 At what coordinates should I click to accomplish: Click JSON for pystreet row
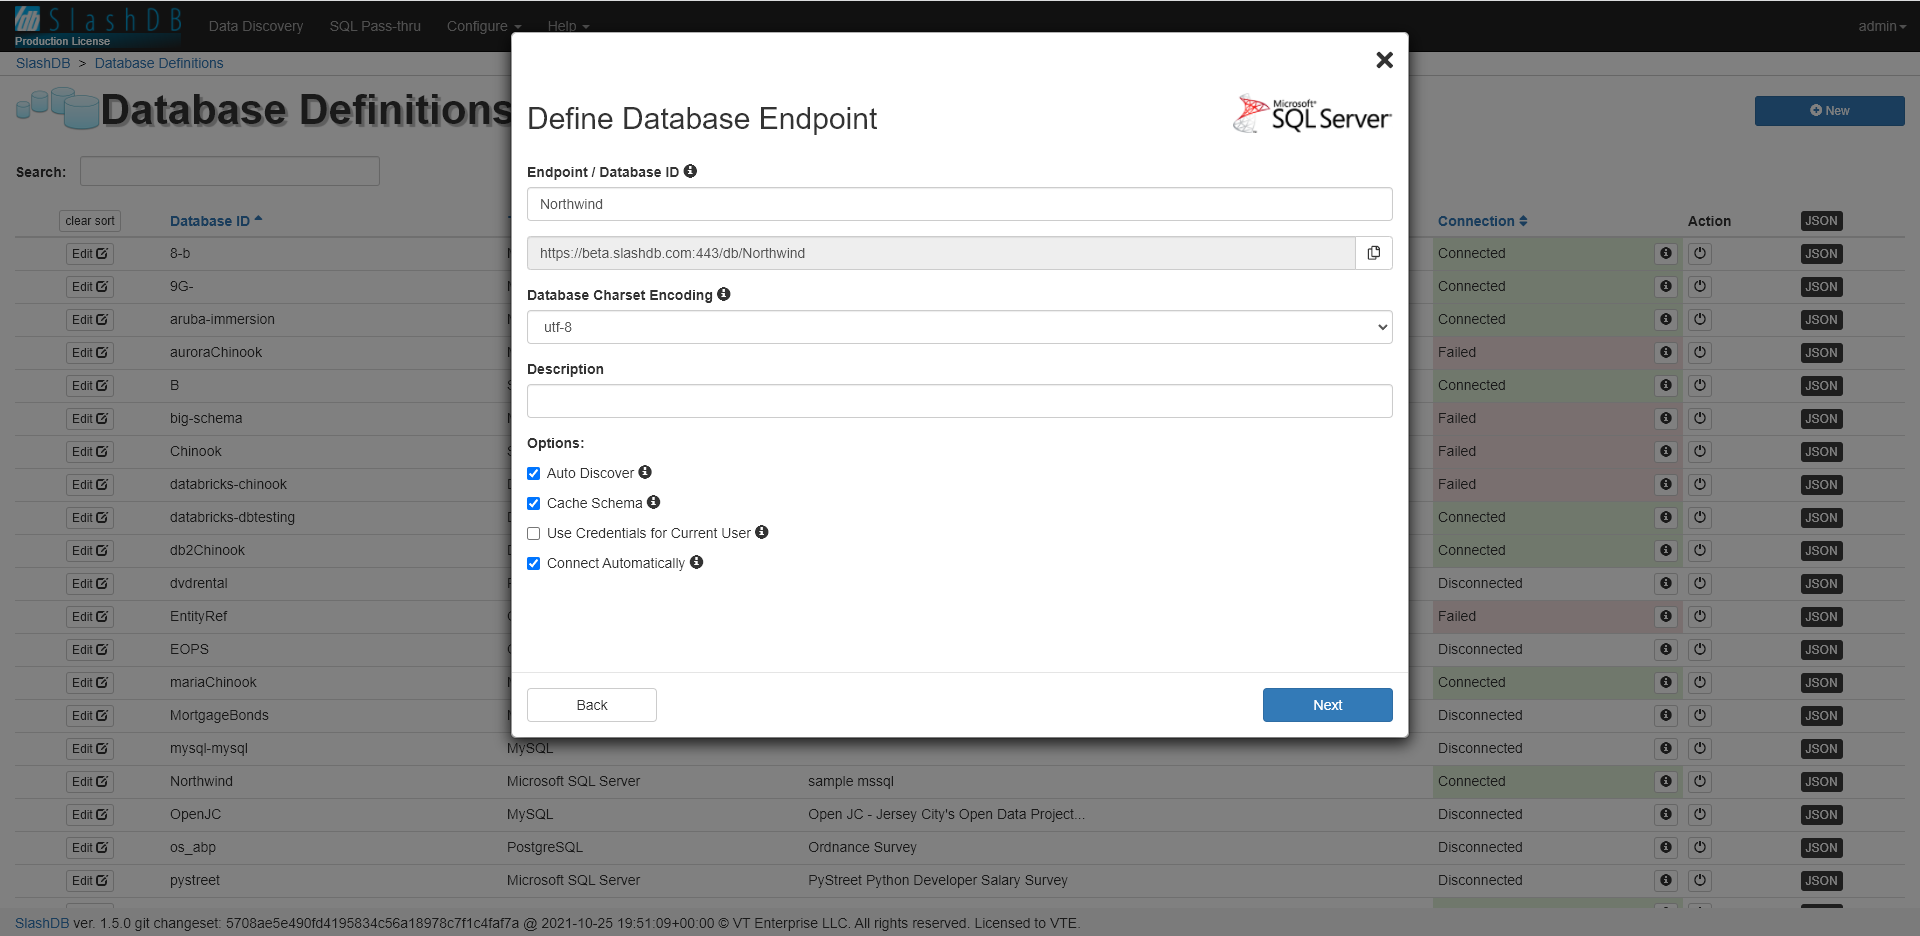1821,881
